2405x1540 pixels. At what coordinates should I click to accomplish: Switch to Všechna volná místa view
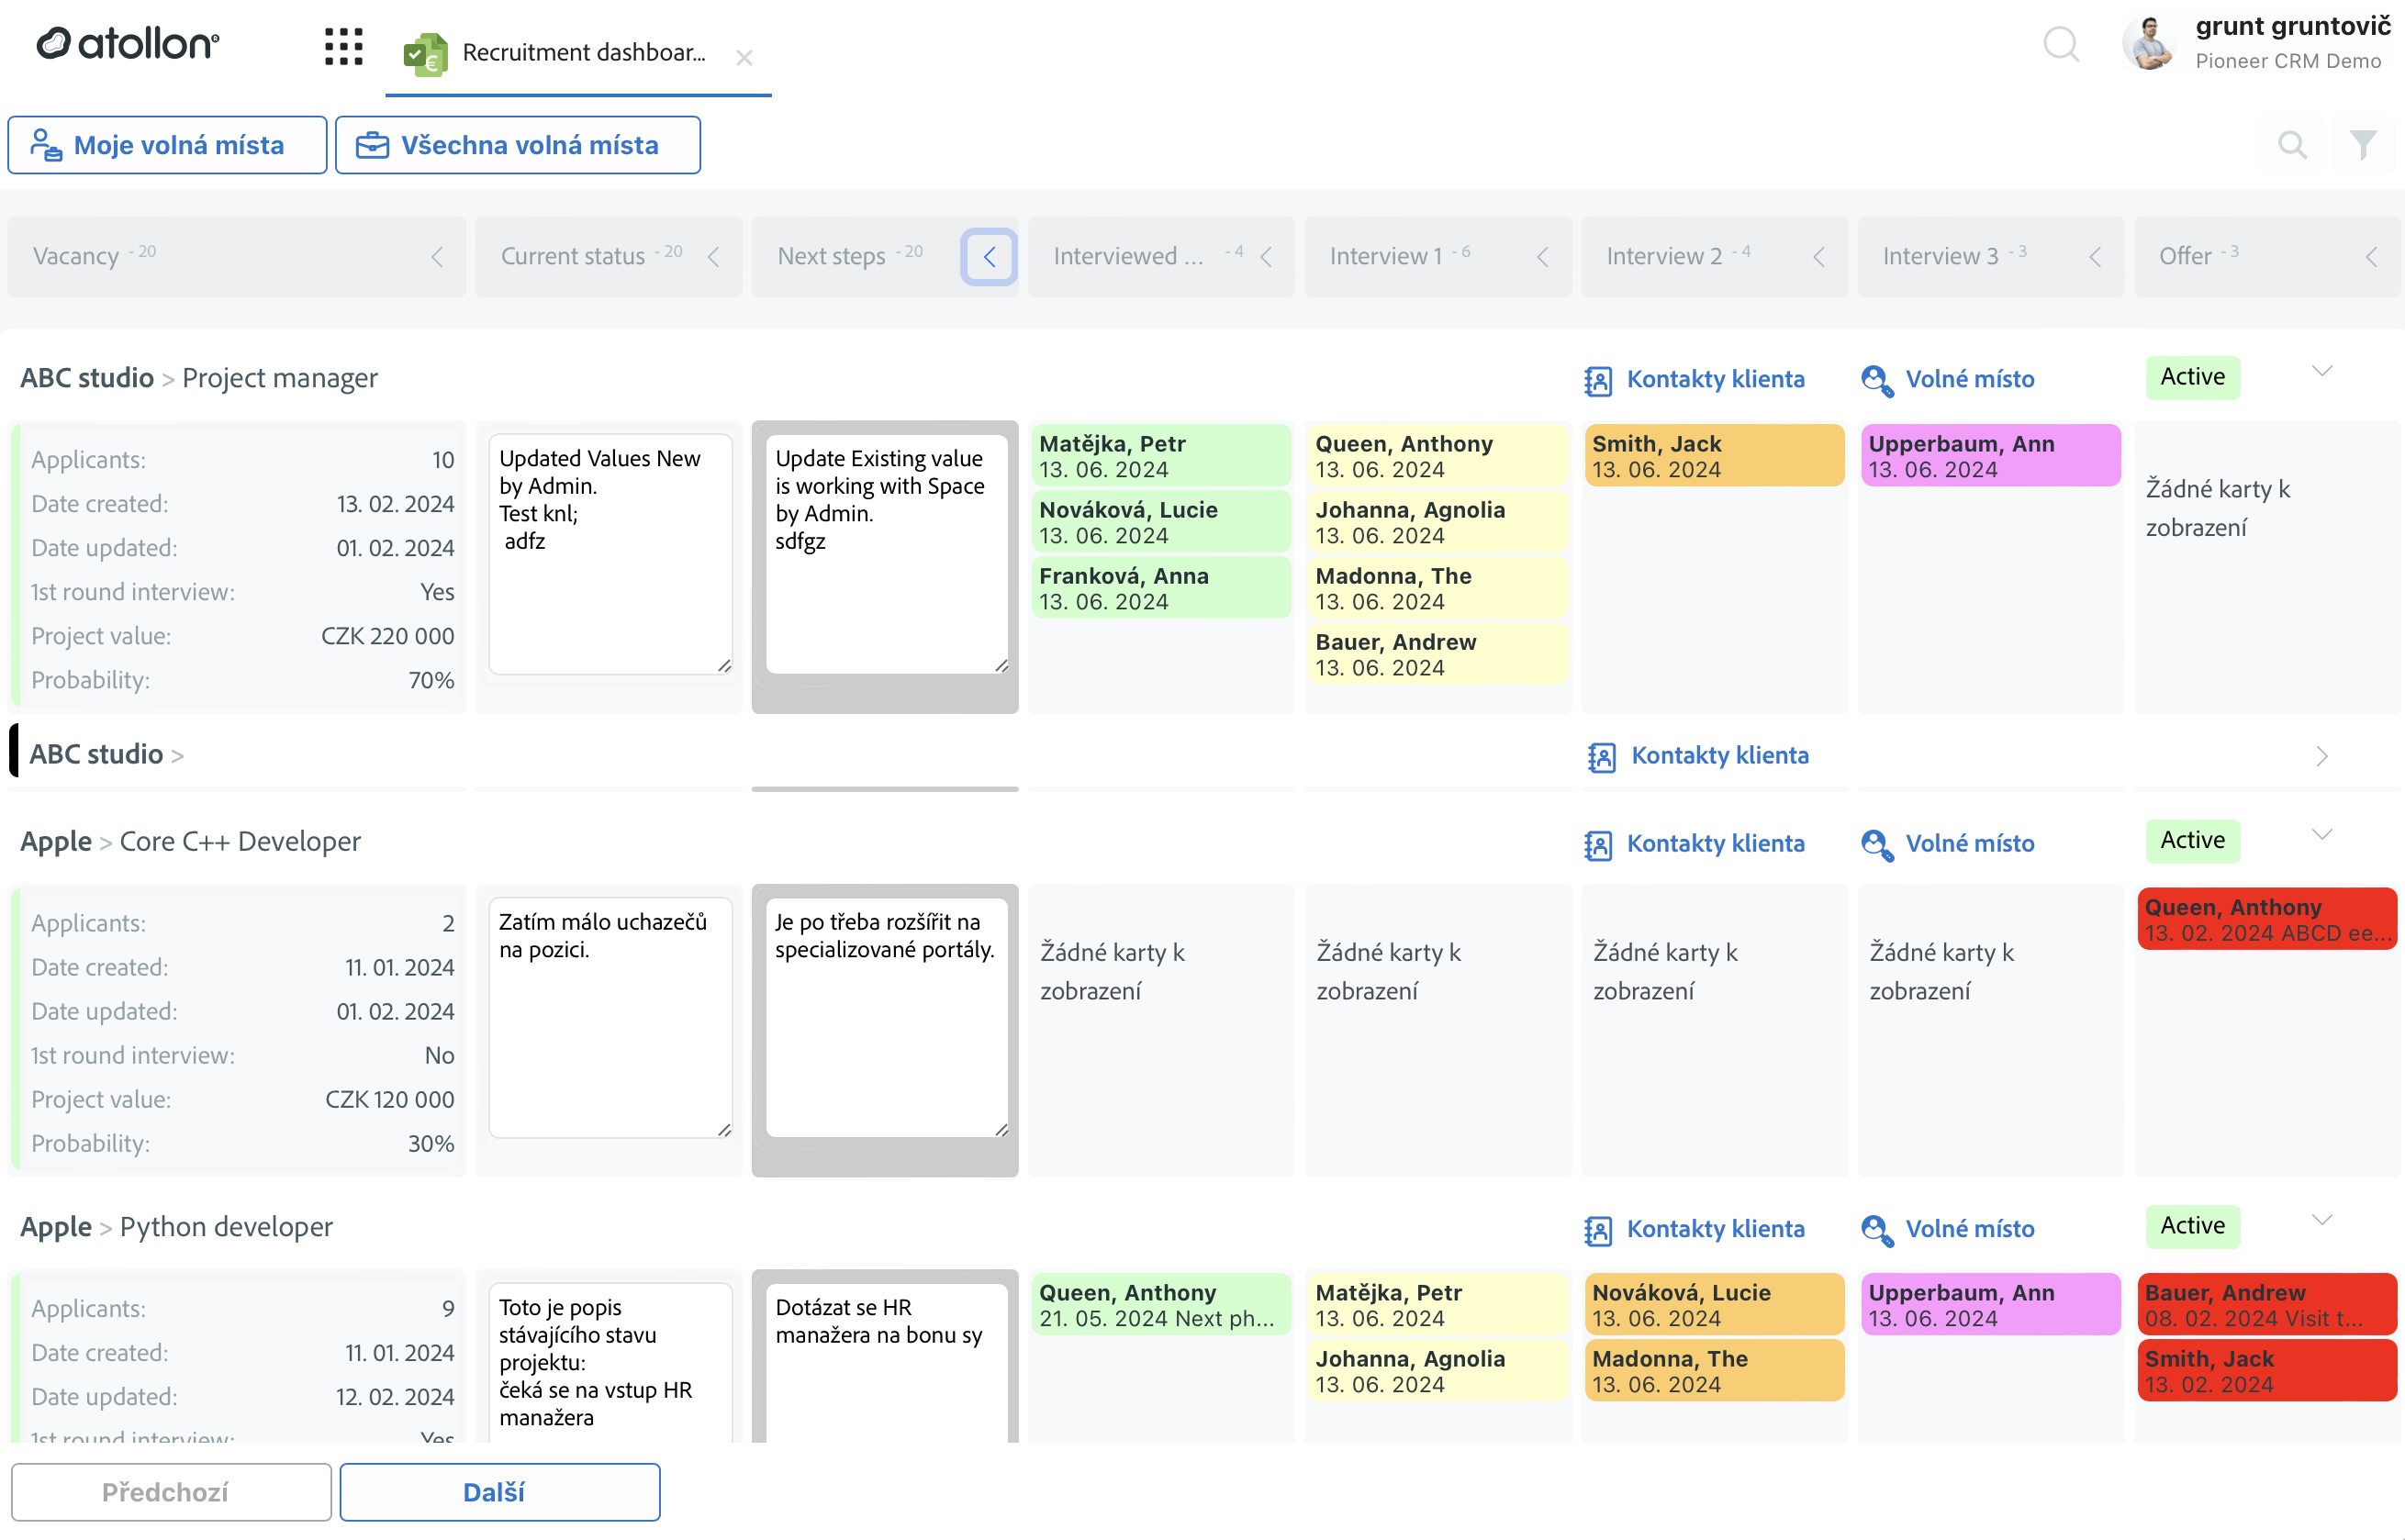click(x=518, y=145)
